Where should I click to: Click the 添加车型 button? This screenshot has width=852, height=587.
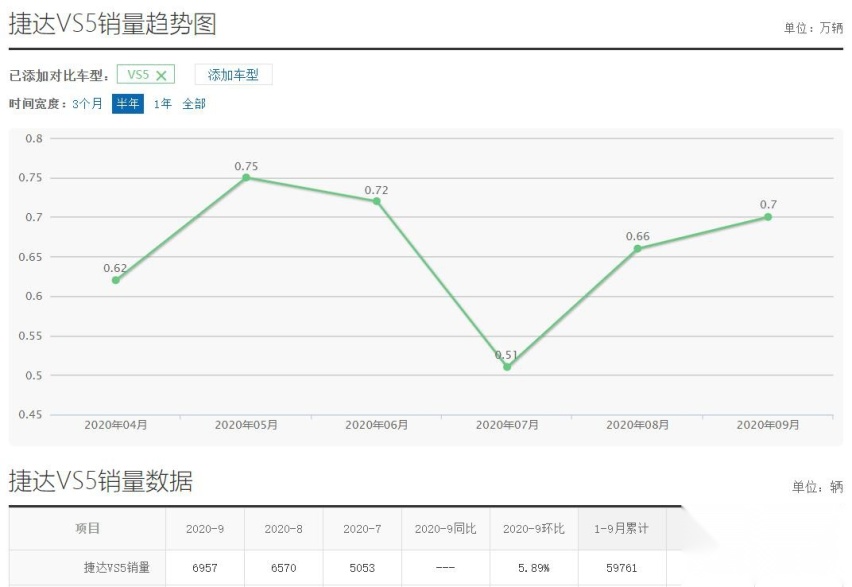point(233,74)
